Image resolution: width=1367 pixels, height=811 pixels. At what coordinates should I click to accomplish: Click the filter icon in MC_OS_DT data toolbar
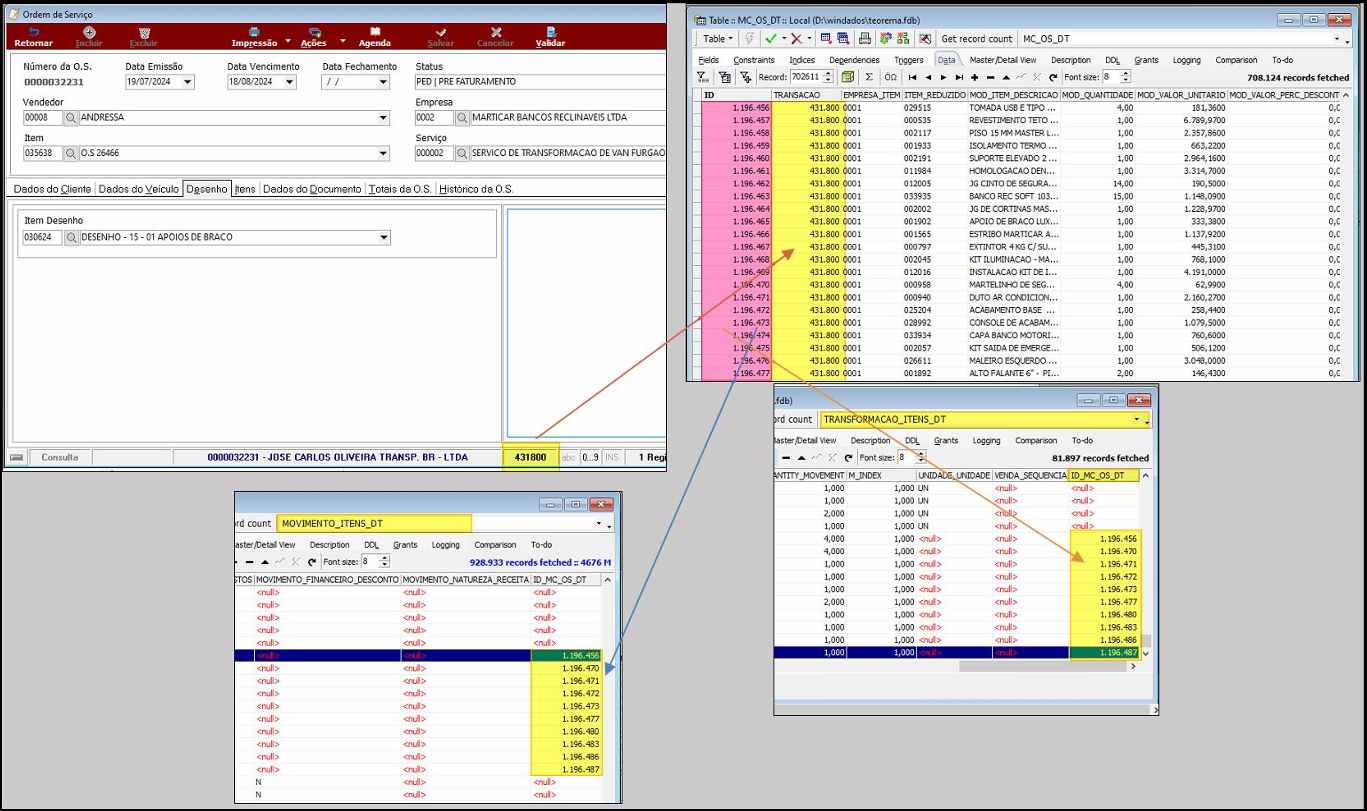[703, 77]
